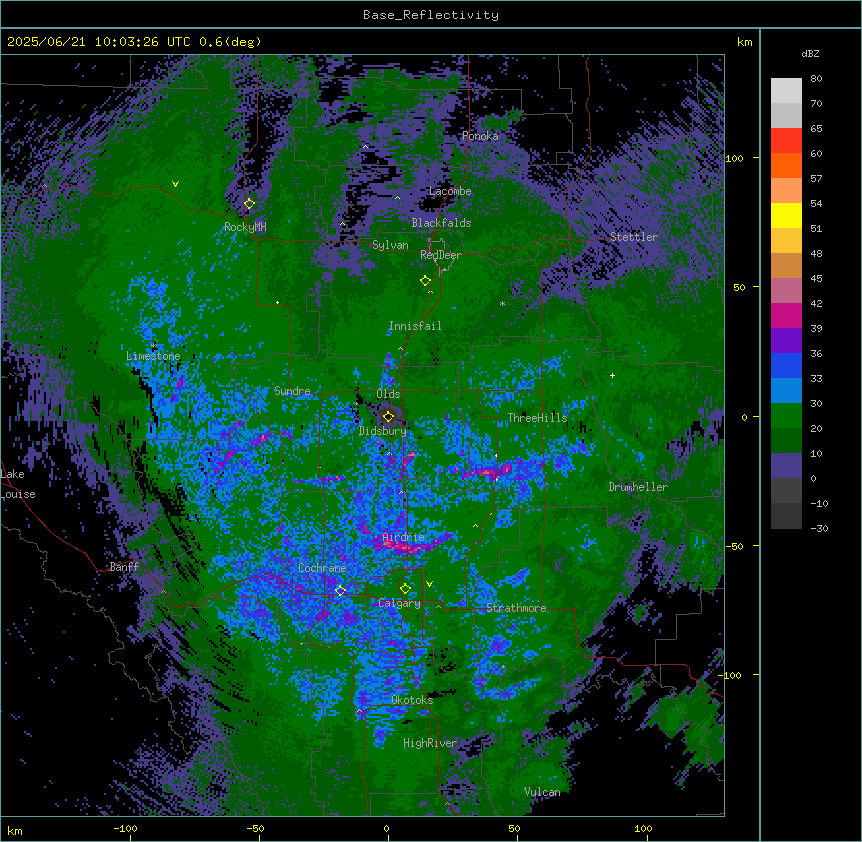Click the Didsbury town label
This screenshot has width=862, height=842.
coord(383,431)
